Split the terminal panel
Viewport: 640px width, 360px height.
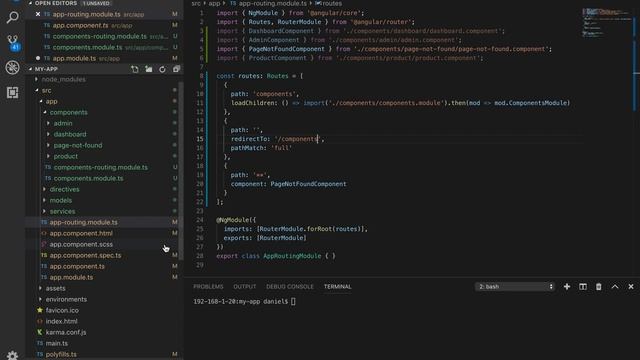pyautogui.click(x=583, y=287)
